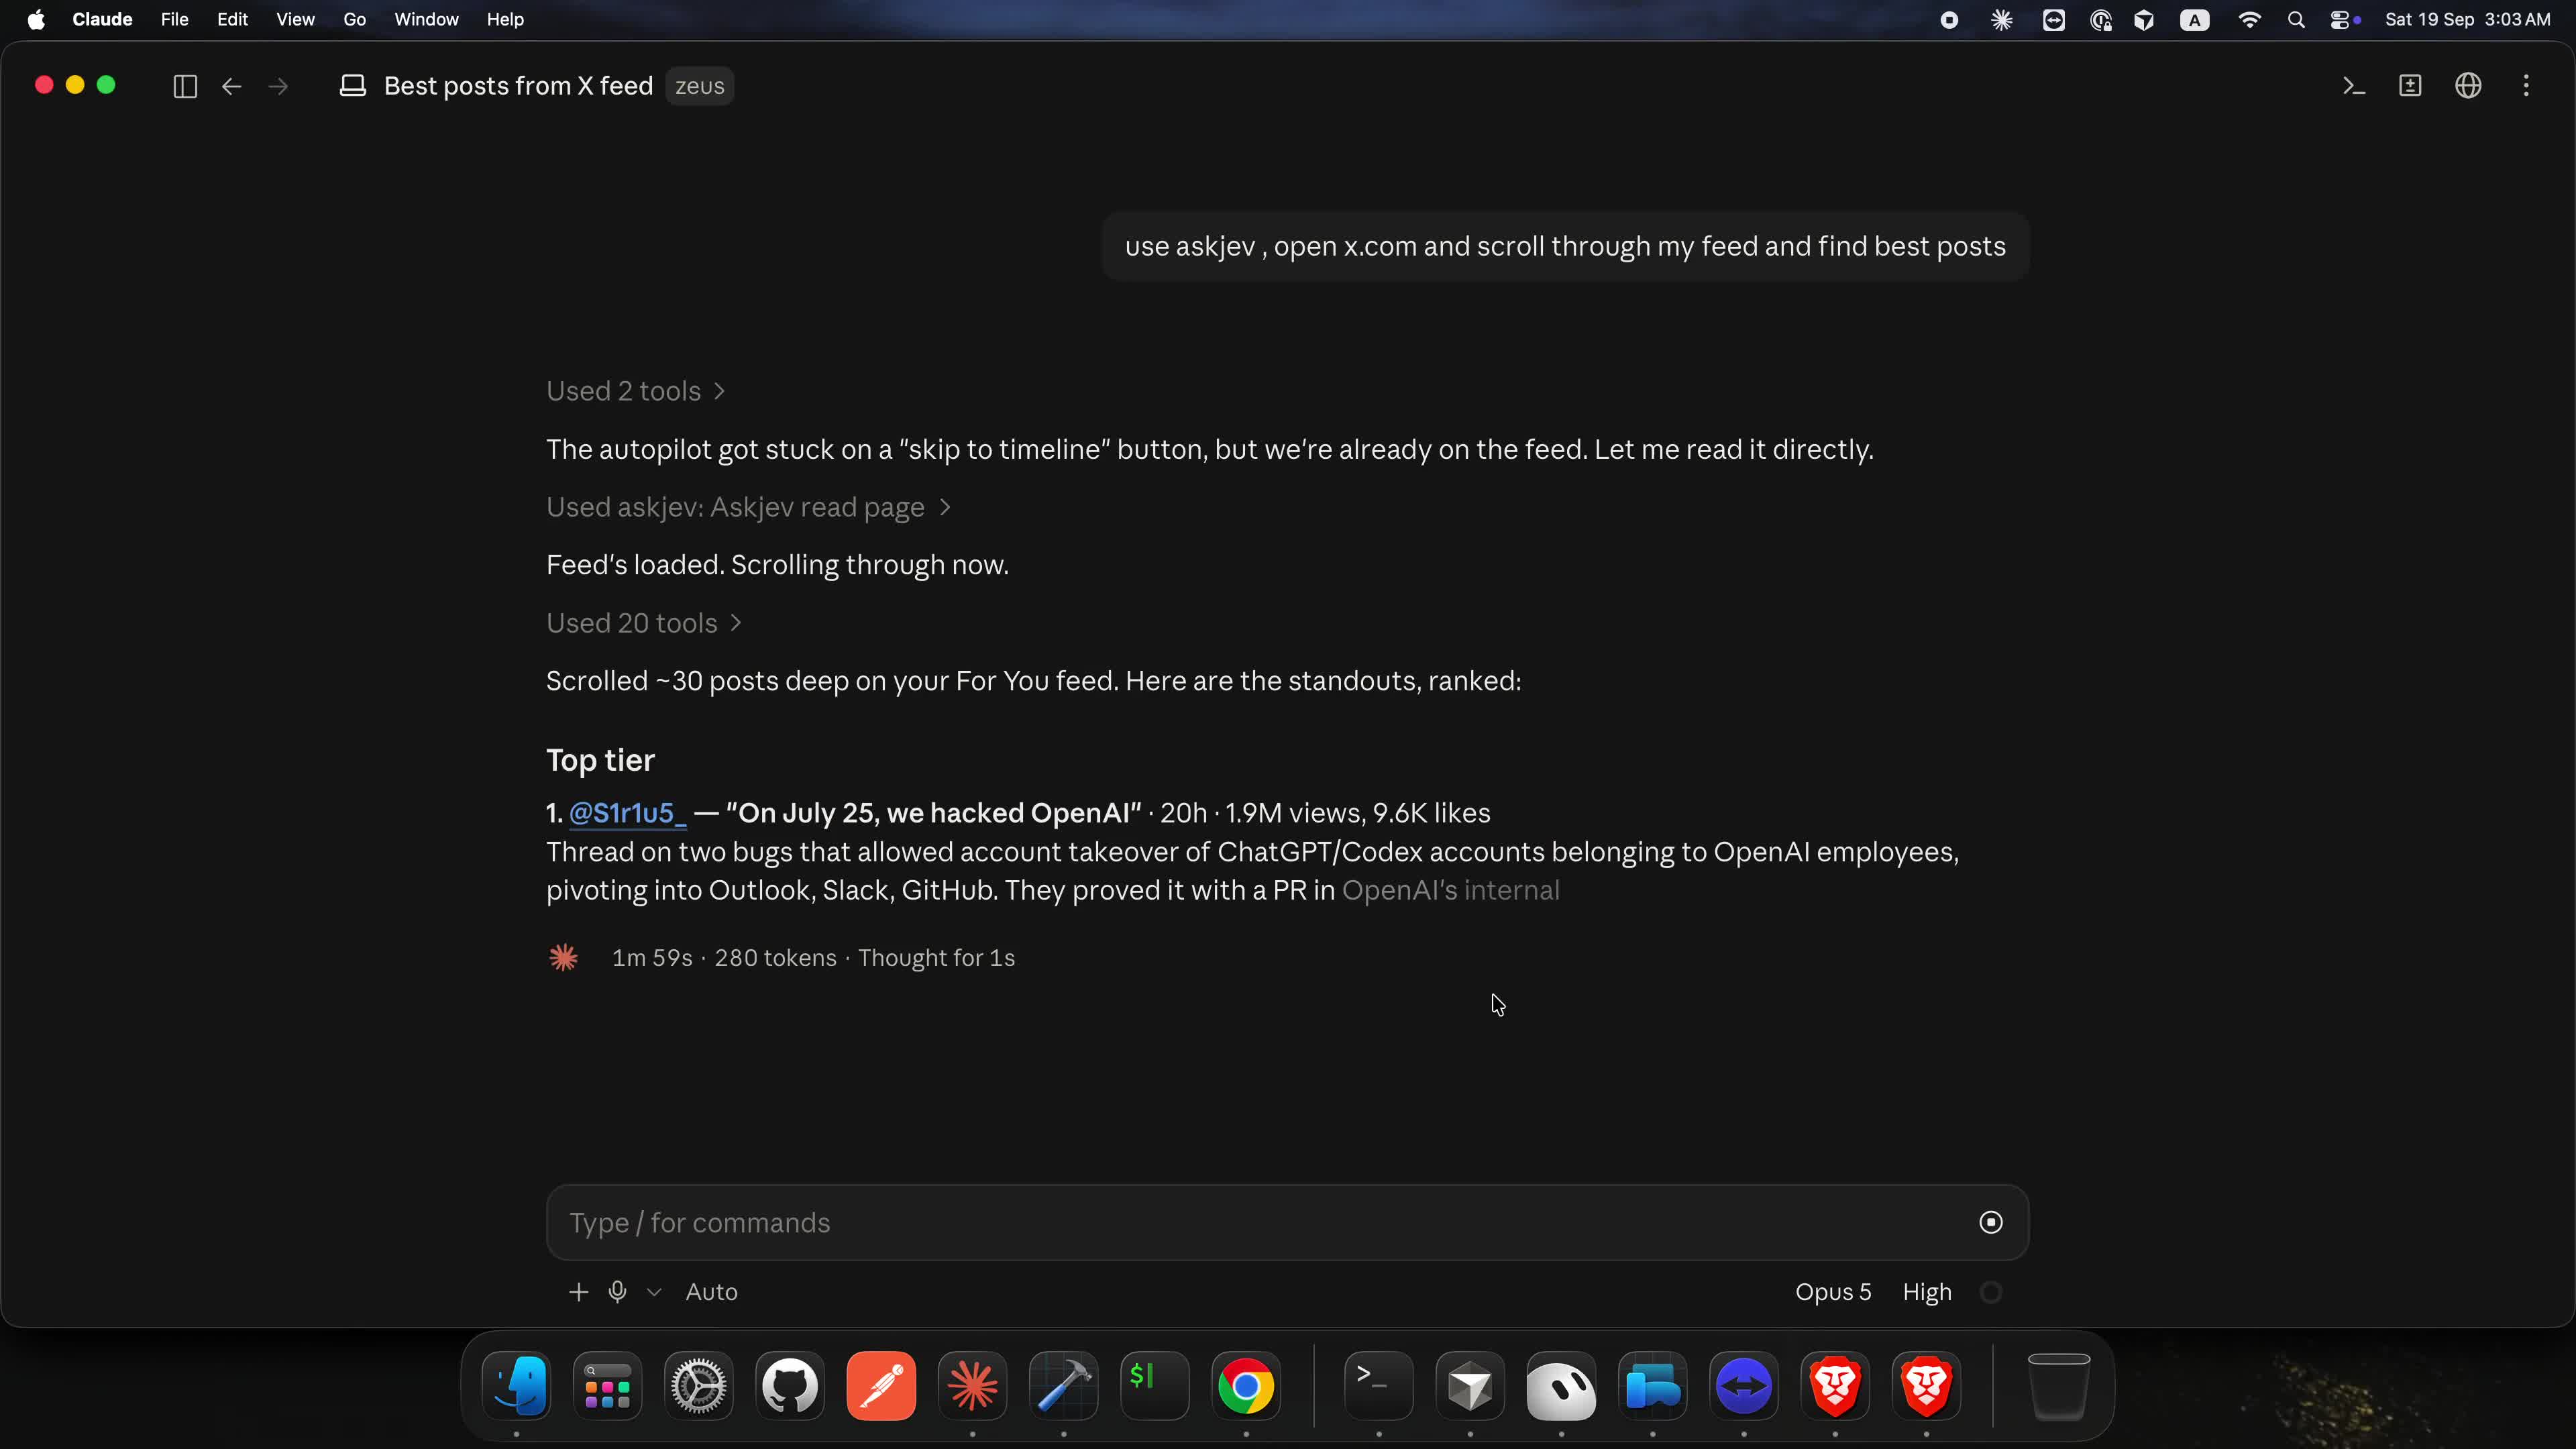Open Google Chrome from the dock

point(1246,1386)
